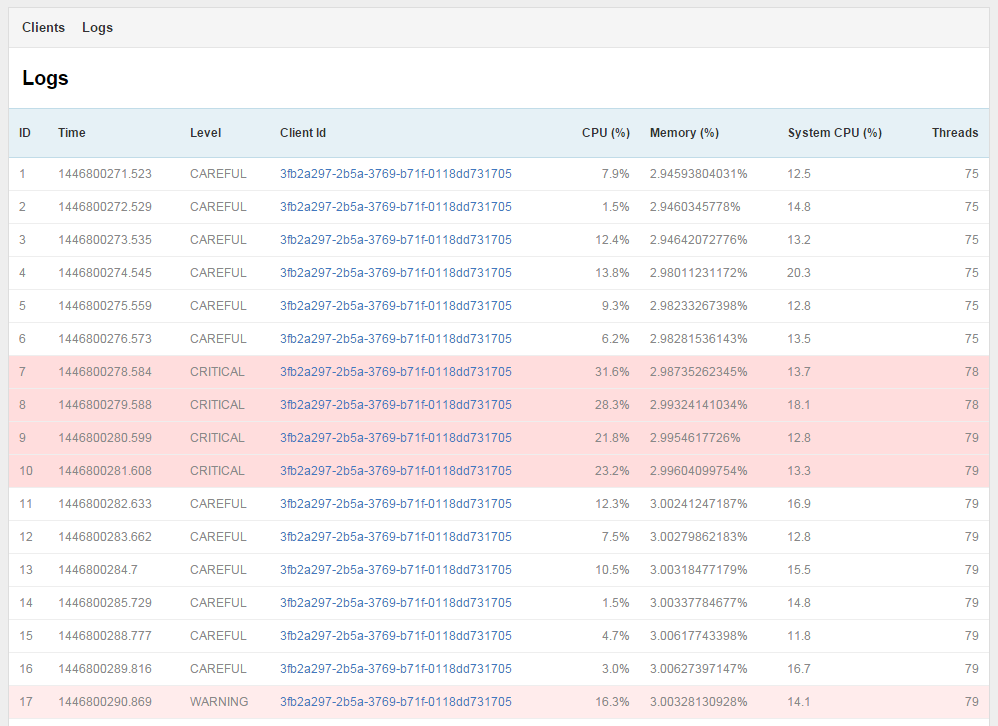Click memory value 2.9954617726%

coord(695,438)
